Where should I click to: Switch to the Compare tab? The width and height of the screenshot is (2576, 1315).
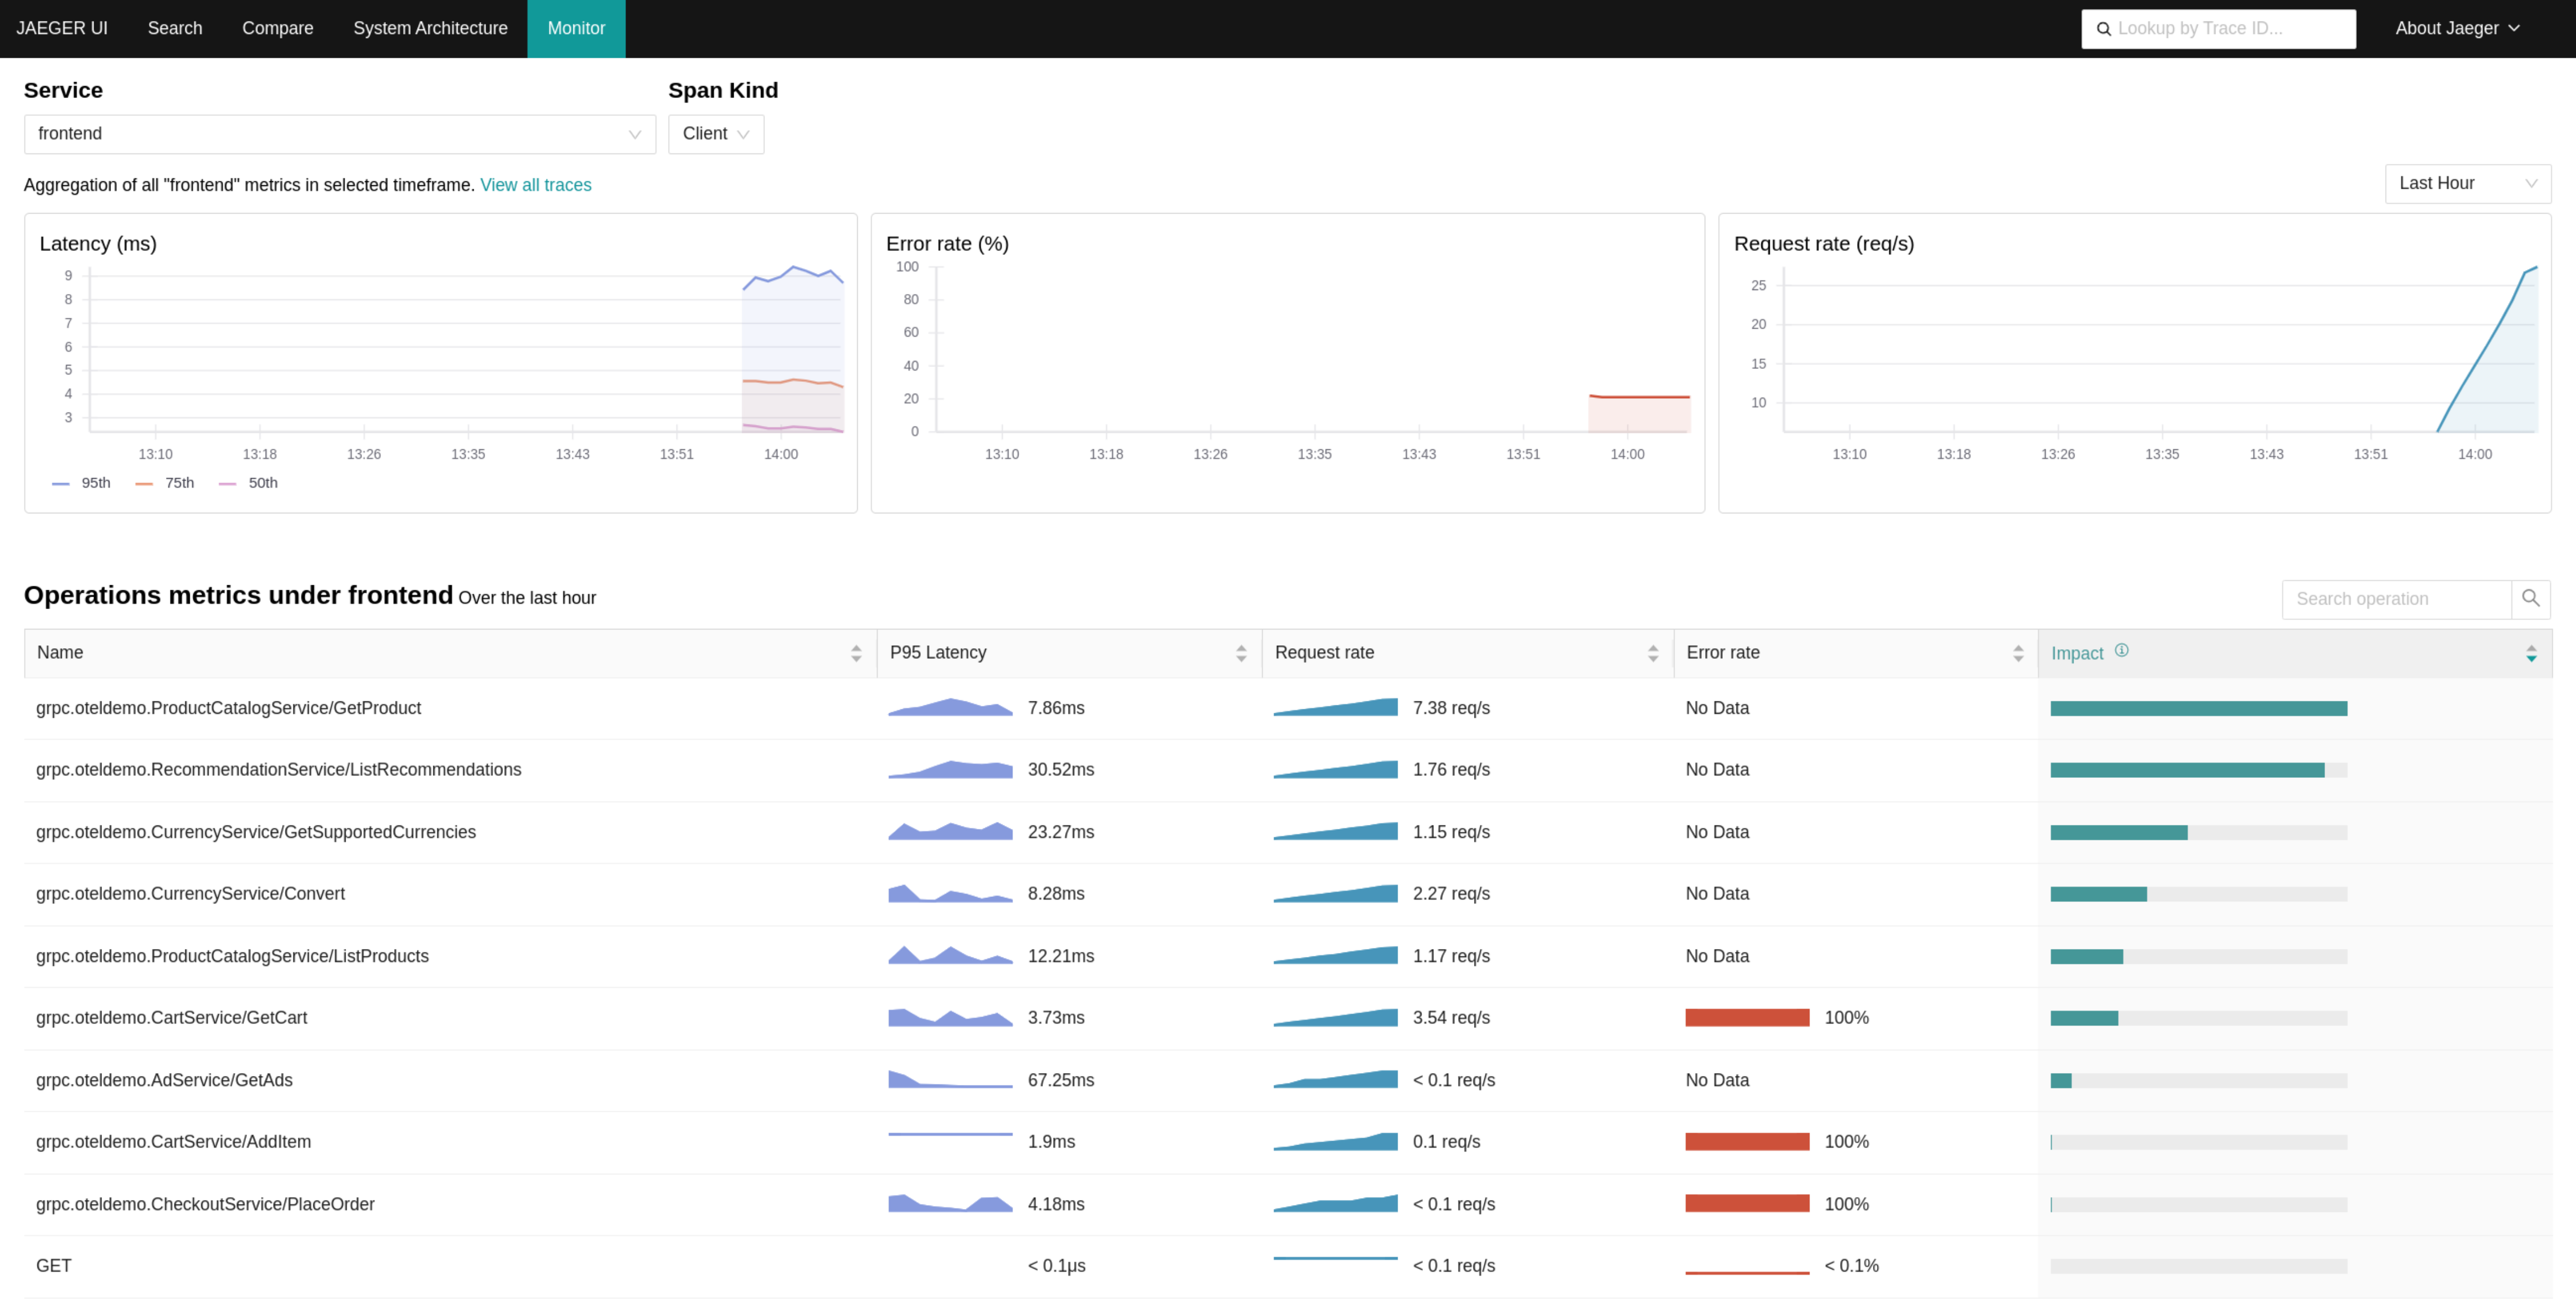pyautogui.click(x=277, y=28)
